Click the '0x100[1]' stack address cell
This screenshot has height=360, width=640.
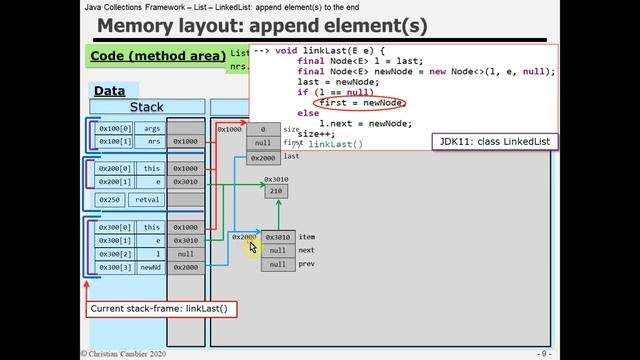click(115, 142)
